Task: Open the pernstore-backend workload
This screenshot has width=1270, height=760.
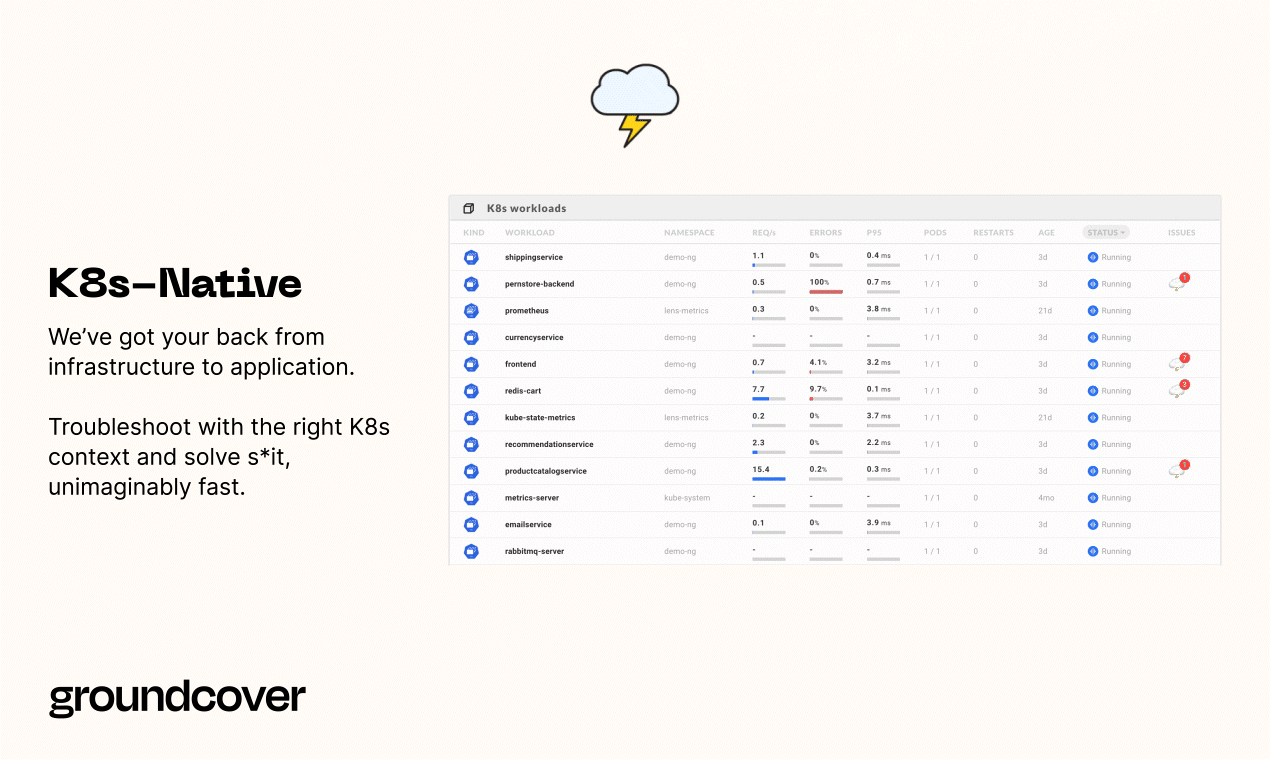Action: (540, 284)
